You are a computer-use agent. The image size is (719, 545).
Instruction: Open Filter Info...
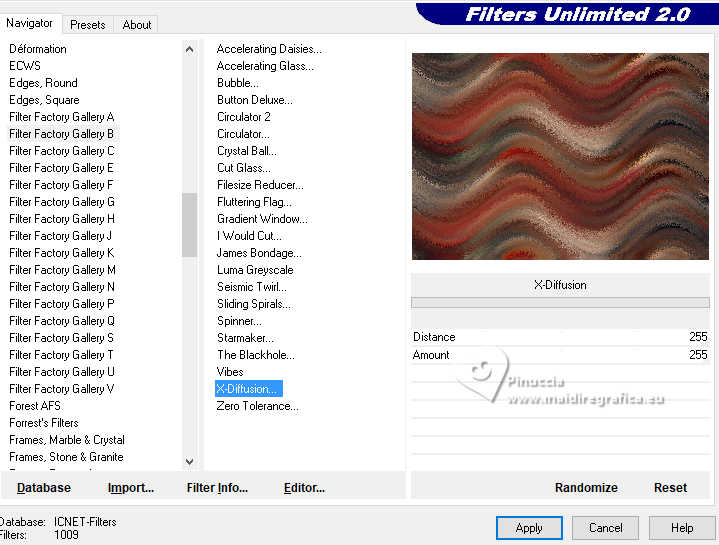click(x=217, y=488)
